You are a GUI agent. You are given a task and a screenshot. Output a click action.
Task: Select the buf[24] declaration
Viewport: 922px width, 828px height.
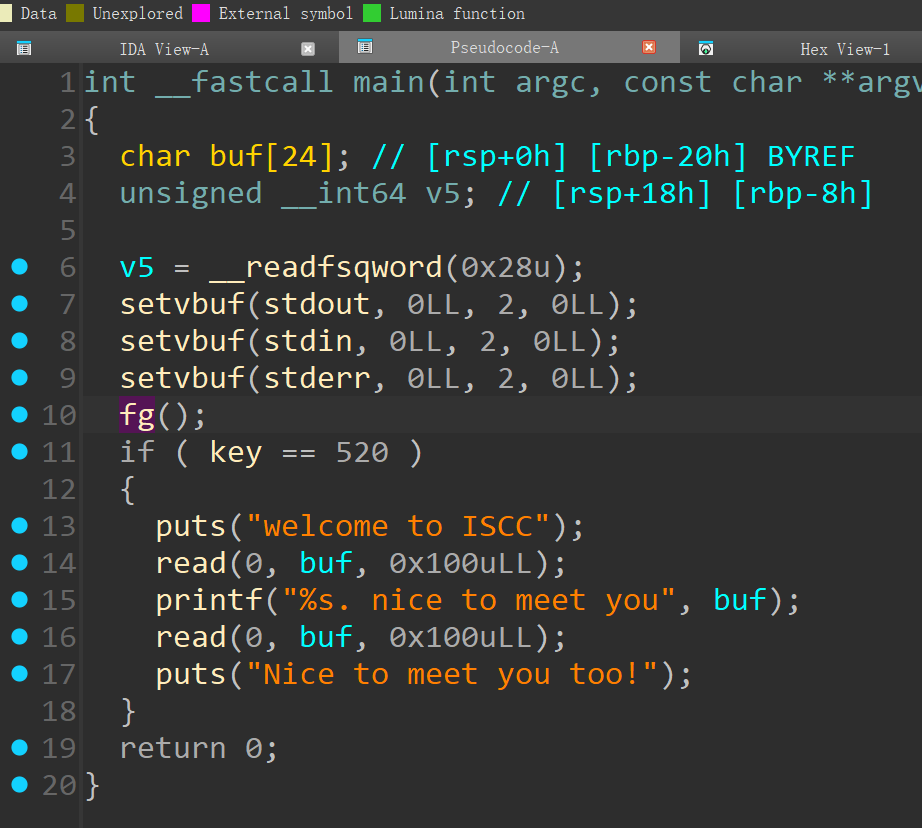(235, 157)
